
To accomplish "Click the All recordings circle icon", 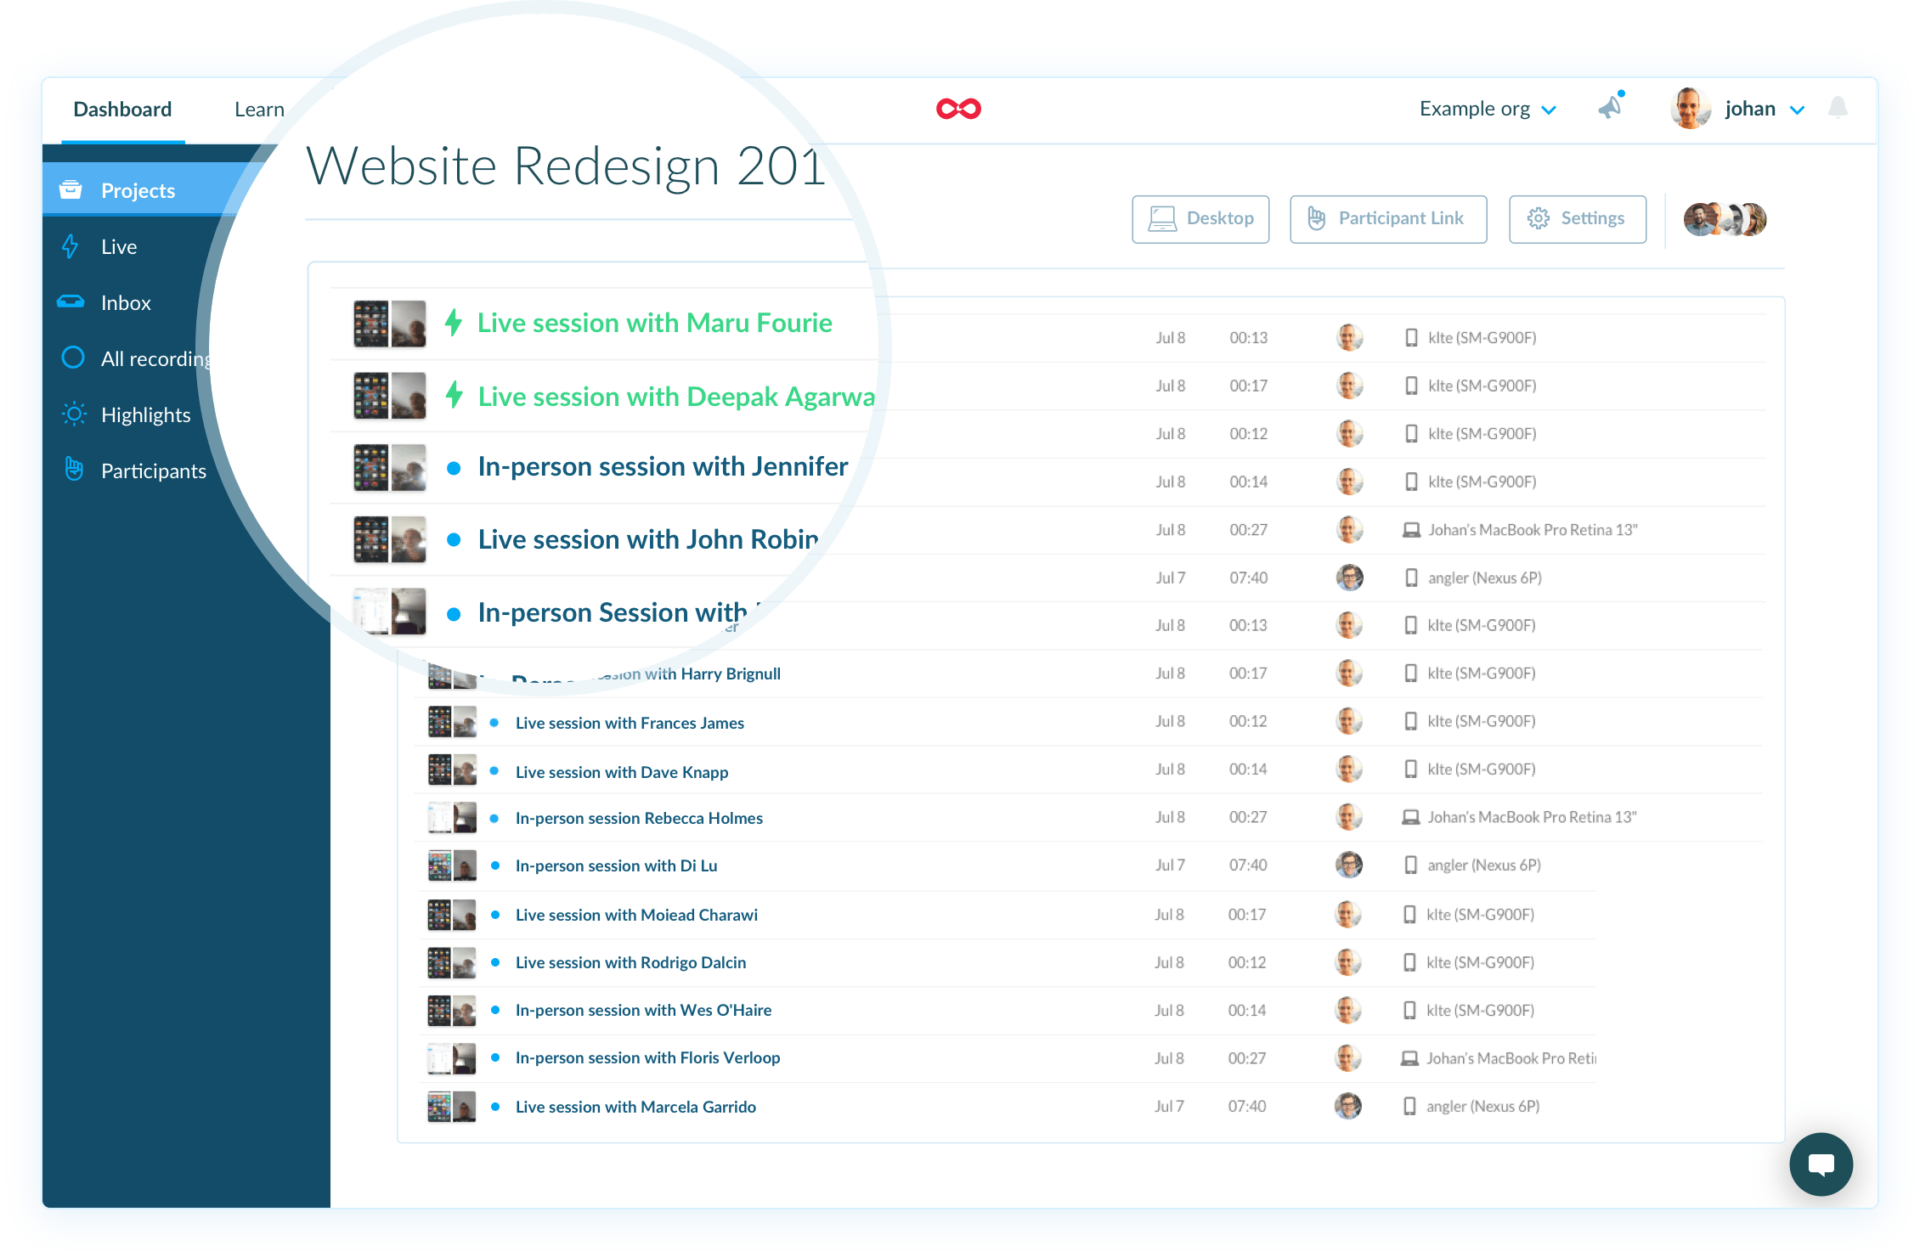I will tap(71, 358).
